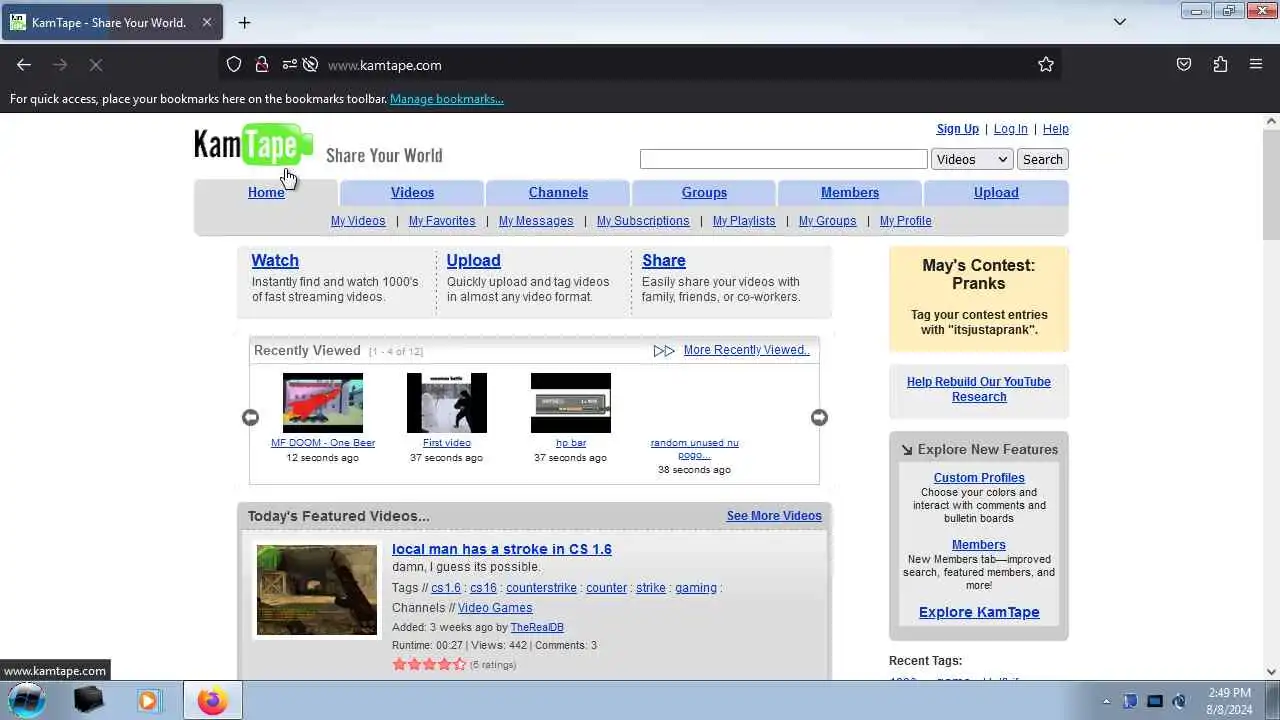The image size is (1280, 720).
Task: Open the local man CS 1.6 thumbnail
Action: tap(317, 590)
